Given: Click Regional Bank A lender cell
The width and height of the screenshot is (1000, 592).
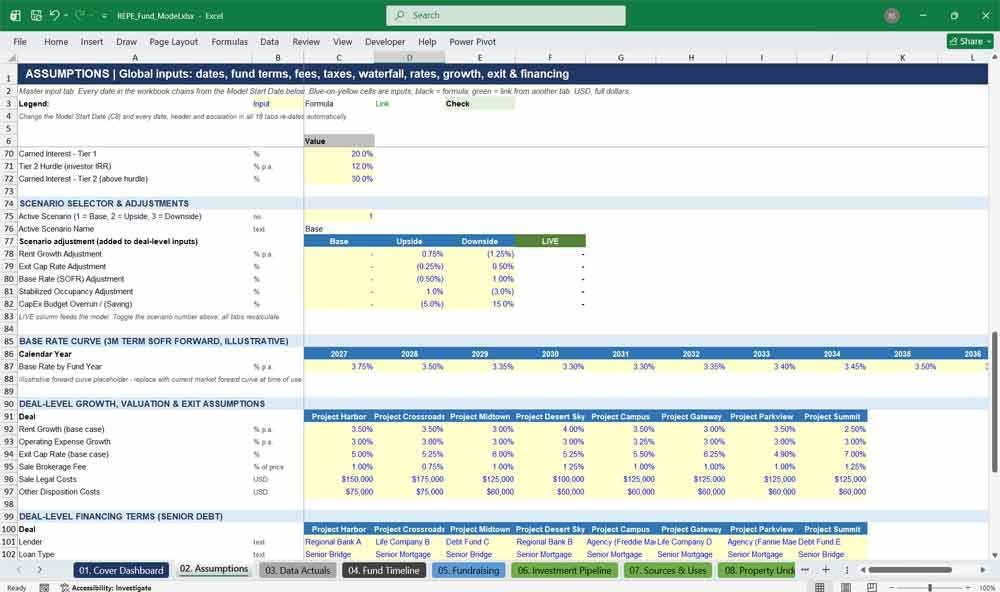Looking at the screenshot, I should coord(339,542).
